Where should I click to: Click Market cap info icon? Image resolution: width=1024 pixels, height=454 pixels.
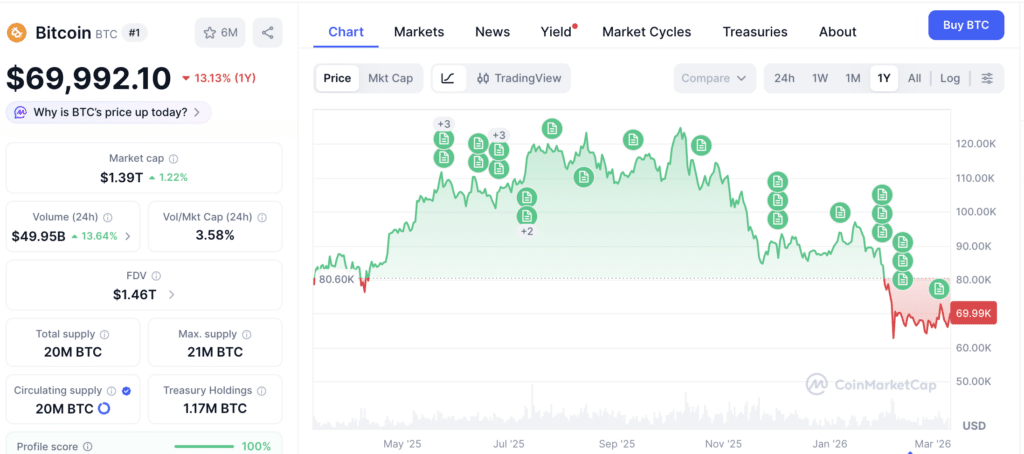click(173, 159)
